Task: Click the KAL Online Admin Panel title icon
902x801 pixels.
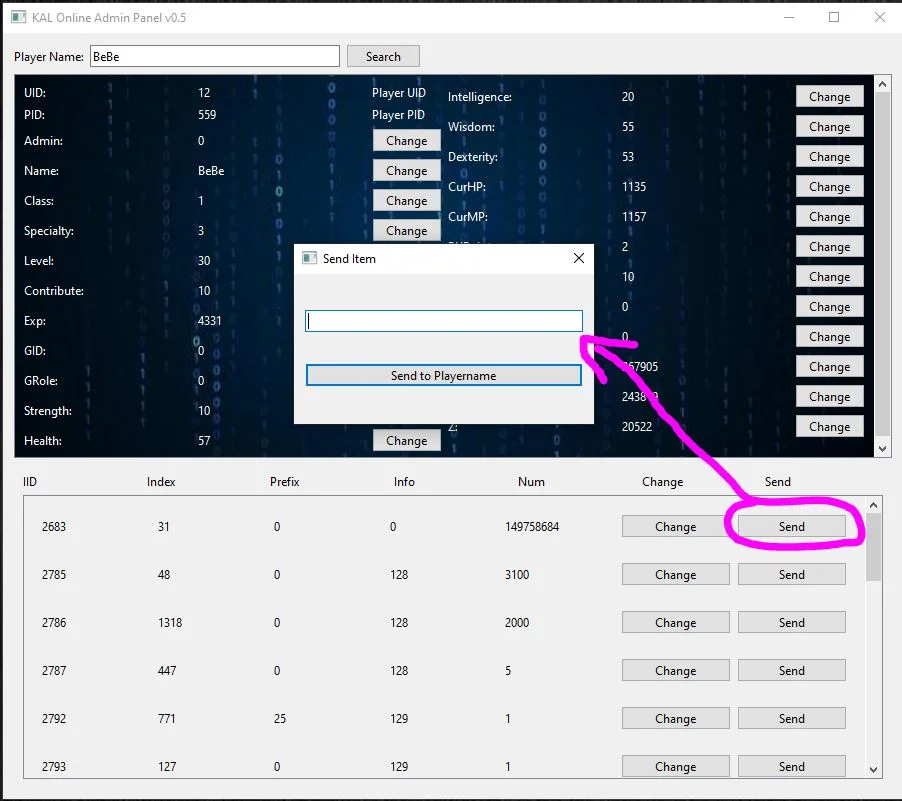Action: point(18,17)
